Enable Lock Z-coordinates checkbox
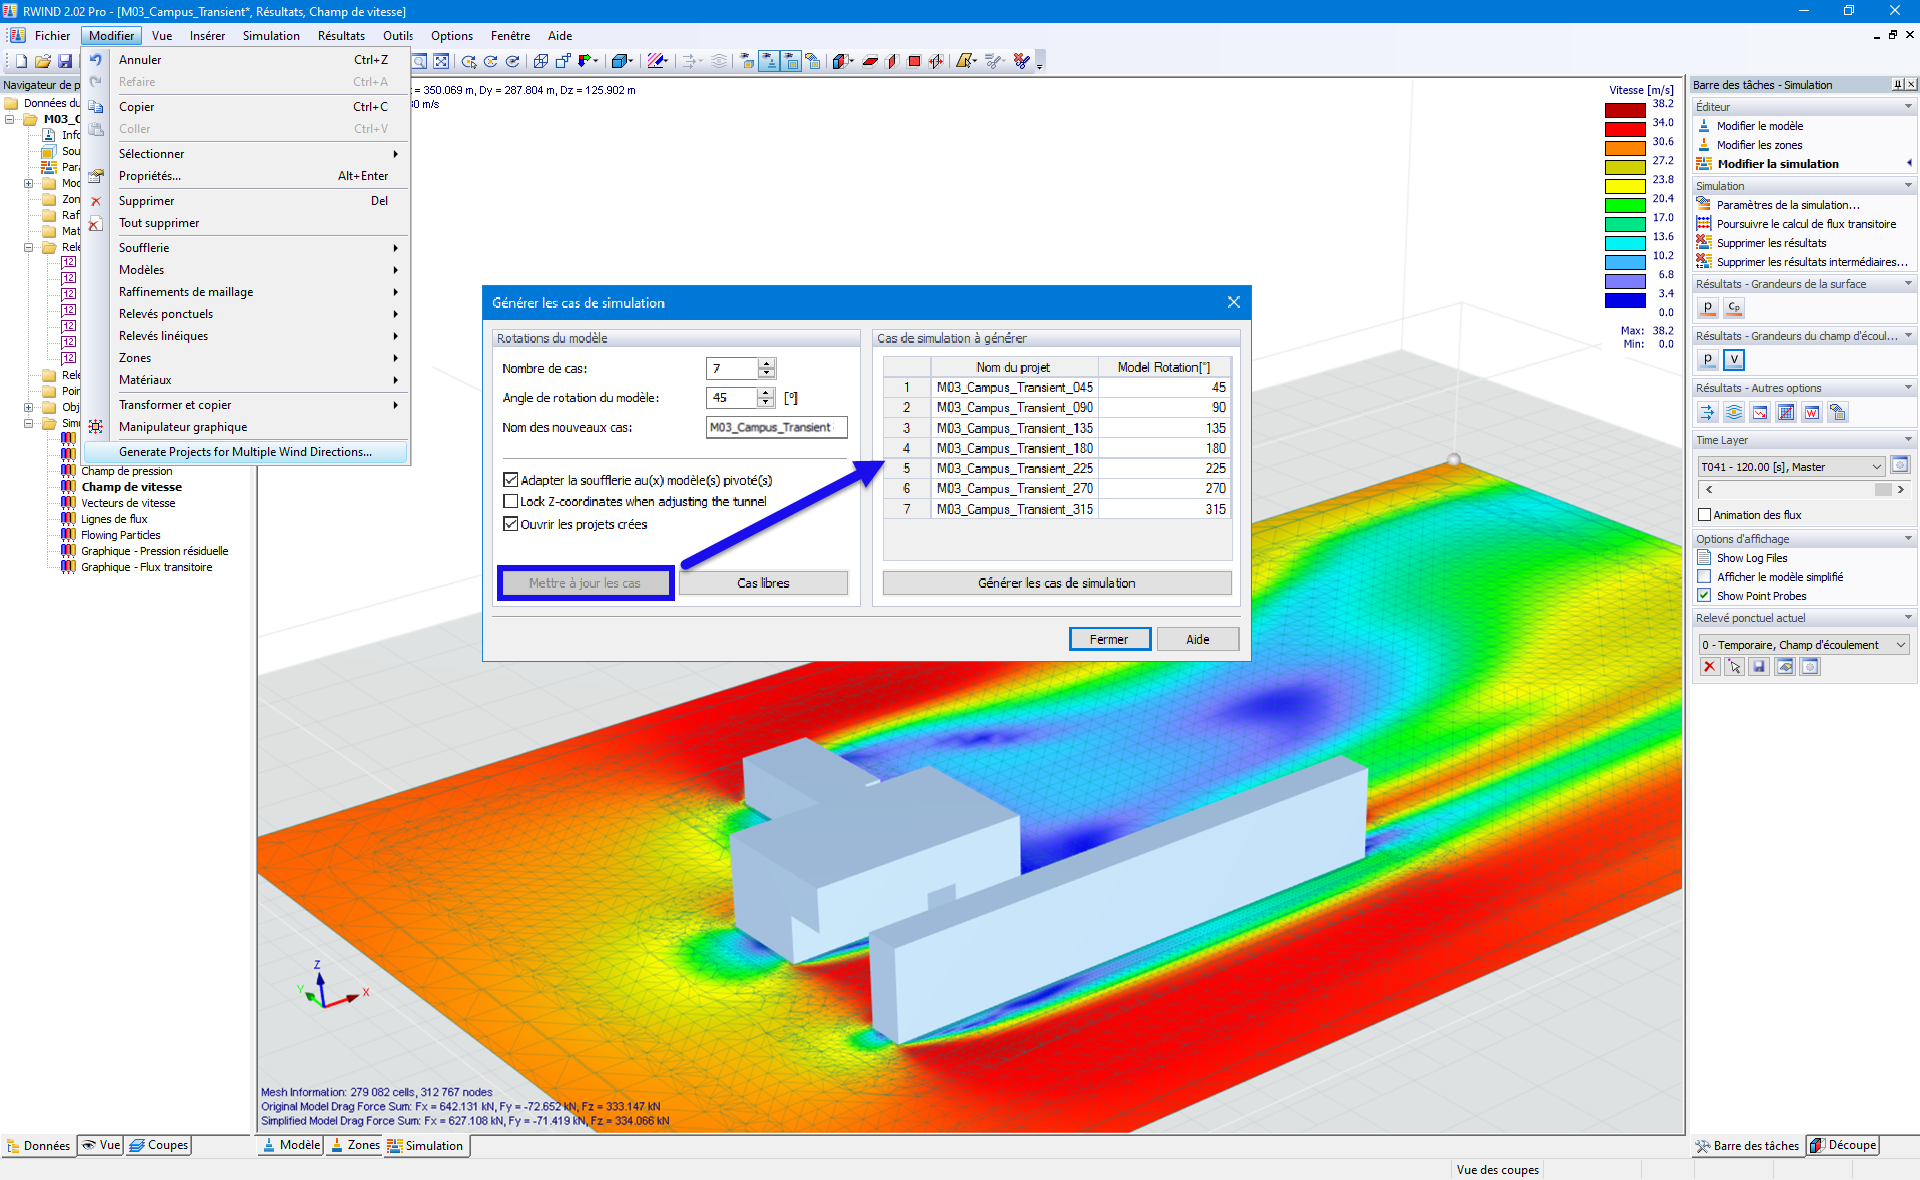Screen dimensions: 1920x1180 tap(511, 502)
